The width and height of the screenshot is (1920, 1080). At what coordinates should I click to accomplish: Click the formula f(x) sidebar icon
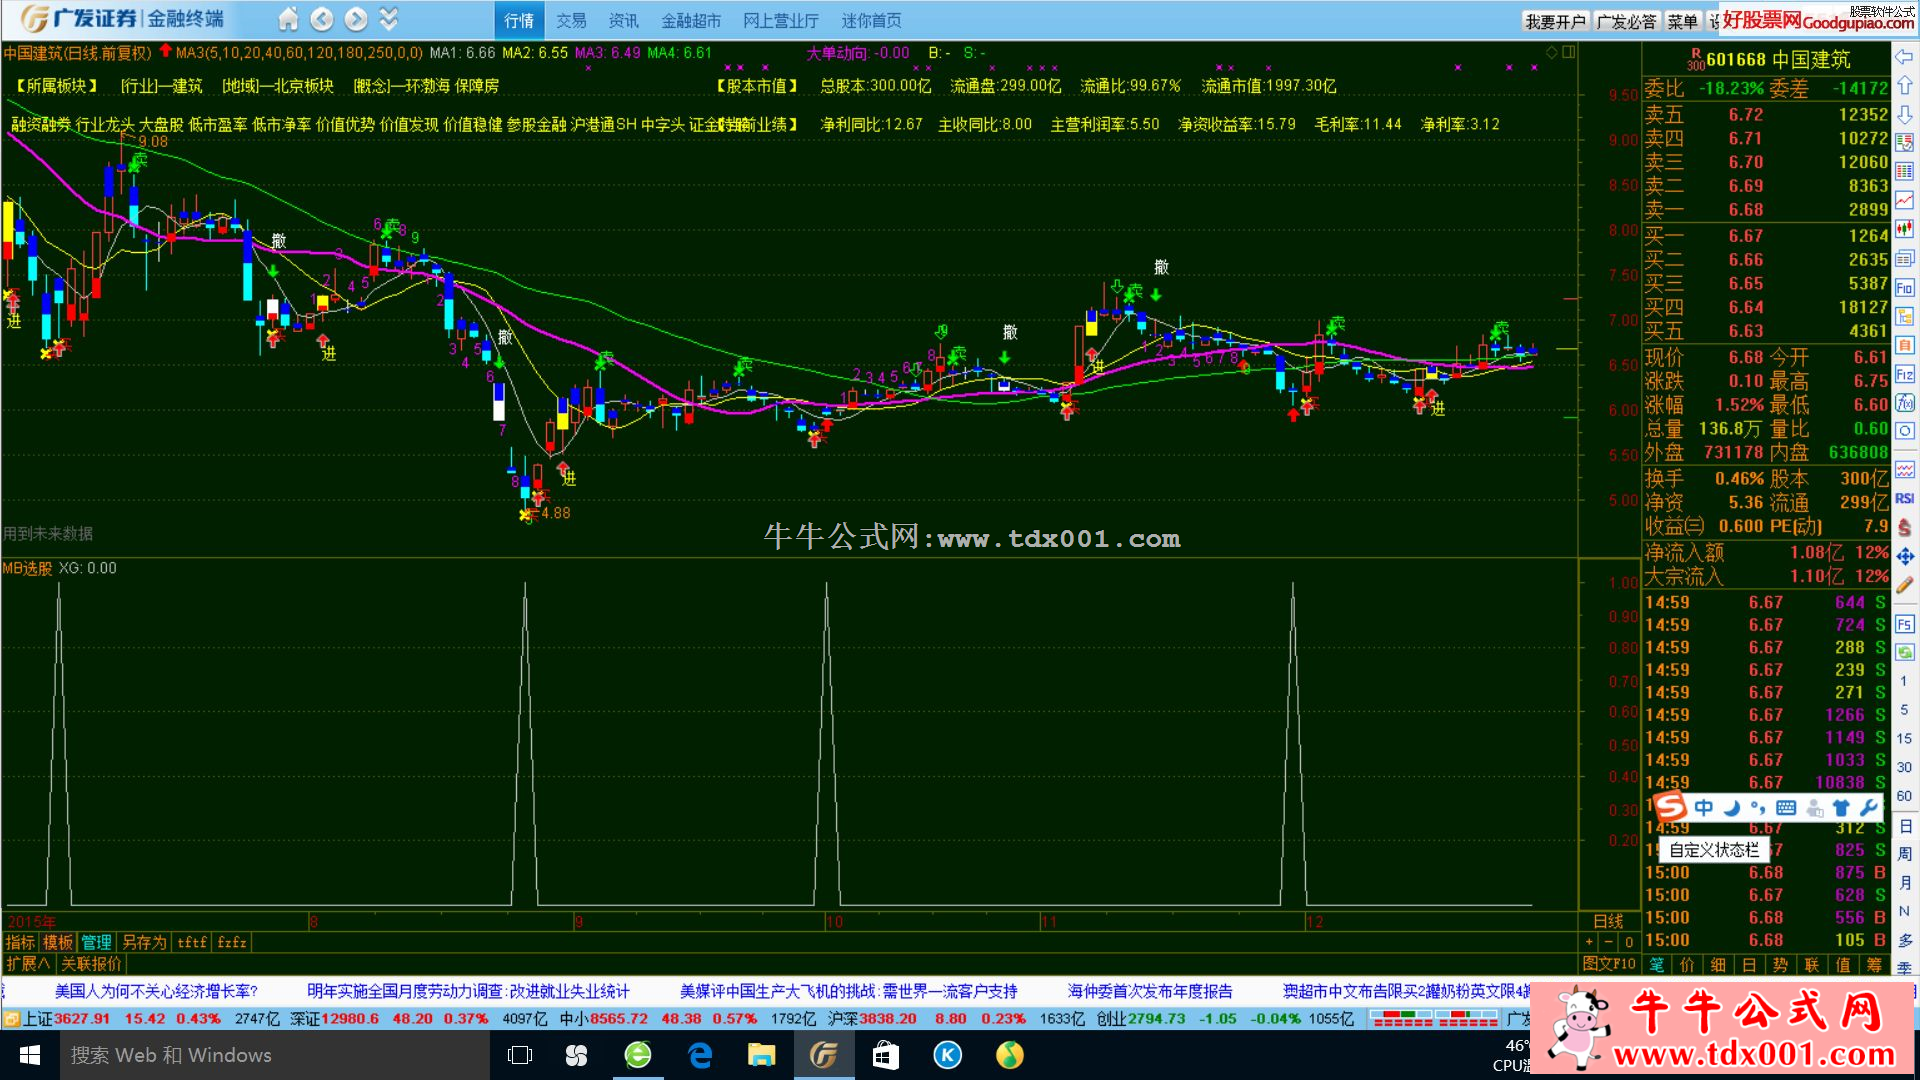tap(1904, 403)
